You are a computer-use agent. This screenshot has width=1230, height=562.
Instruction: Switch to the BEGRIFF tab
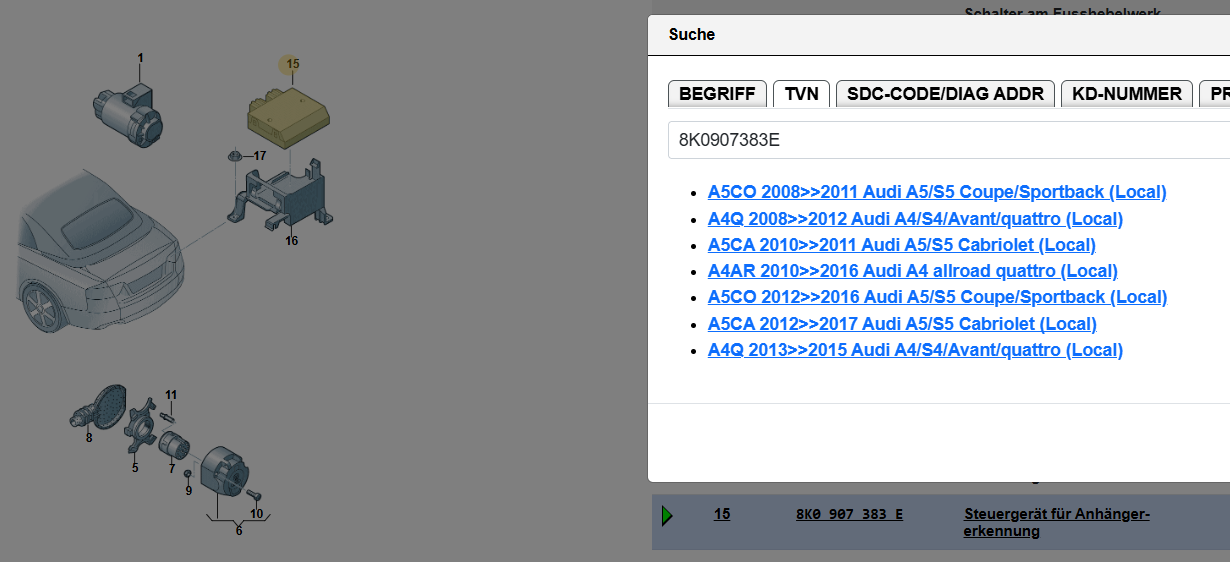(x=717, y=94)
